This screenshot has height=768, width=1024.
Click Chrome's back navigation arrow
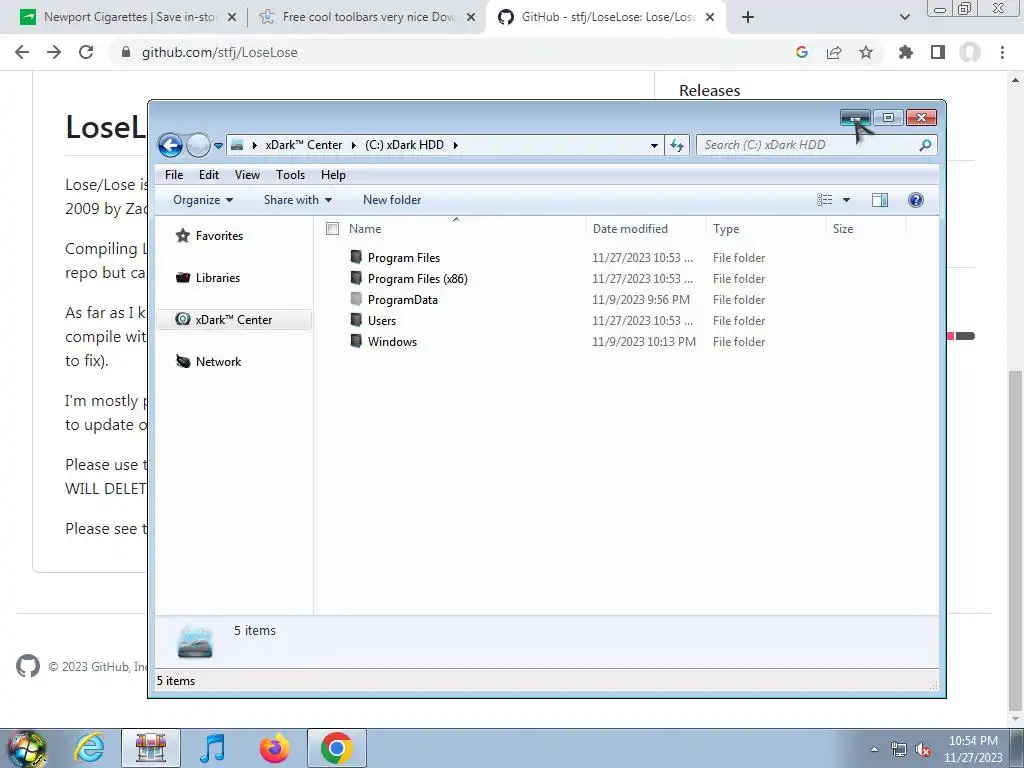(x=22, y=52)
